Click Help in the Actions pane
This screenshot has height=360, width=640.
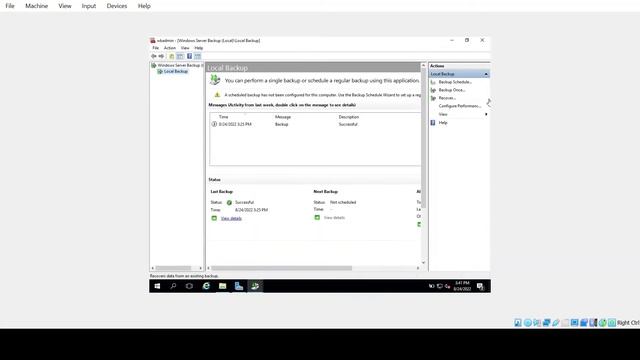(443, 122)
